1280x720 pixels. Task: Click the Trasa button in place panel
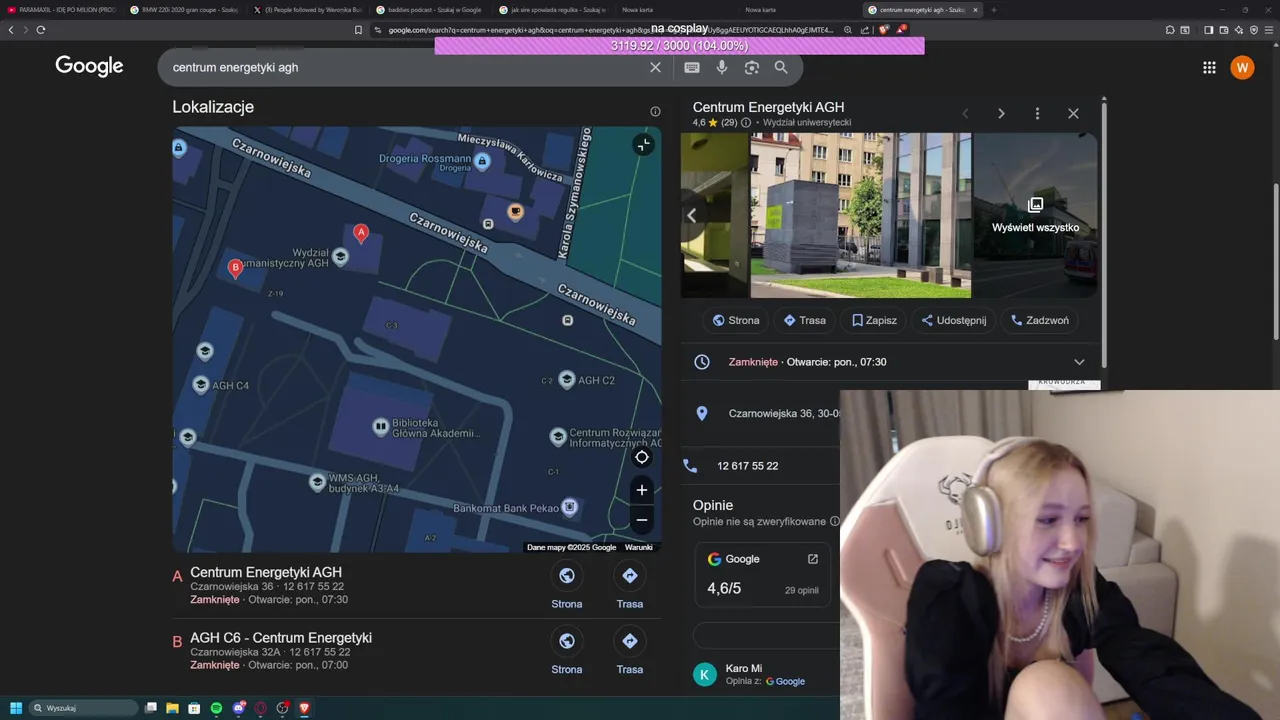[804, 320]
